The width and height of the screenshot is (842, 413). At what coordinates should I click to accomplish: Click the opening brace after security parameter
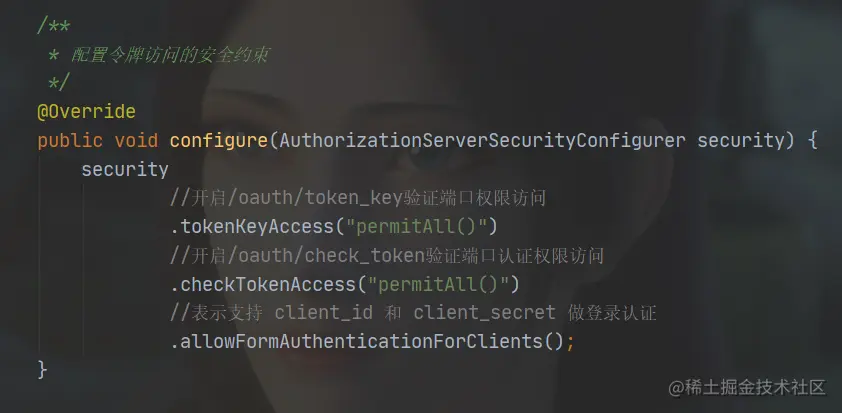pyautogui.click(x=812, y=141)
